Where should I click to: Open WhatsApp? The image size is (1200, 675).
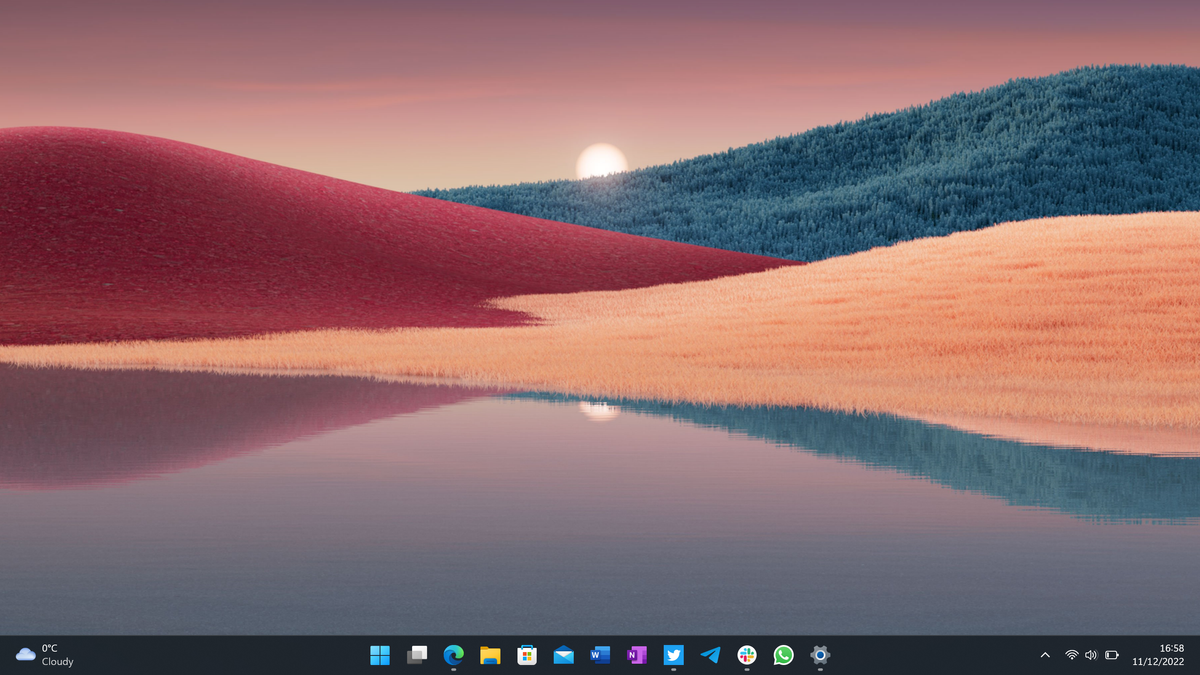(x=784, y=656)
